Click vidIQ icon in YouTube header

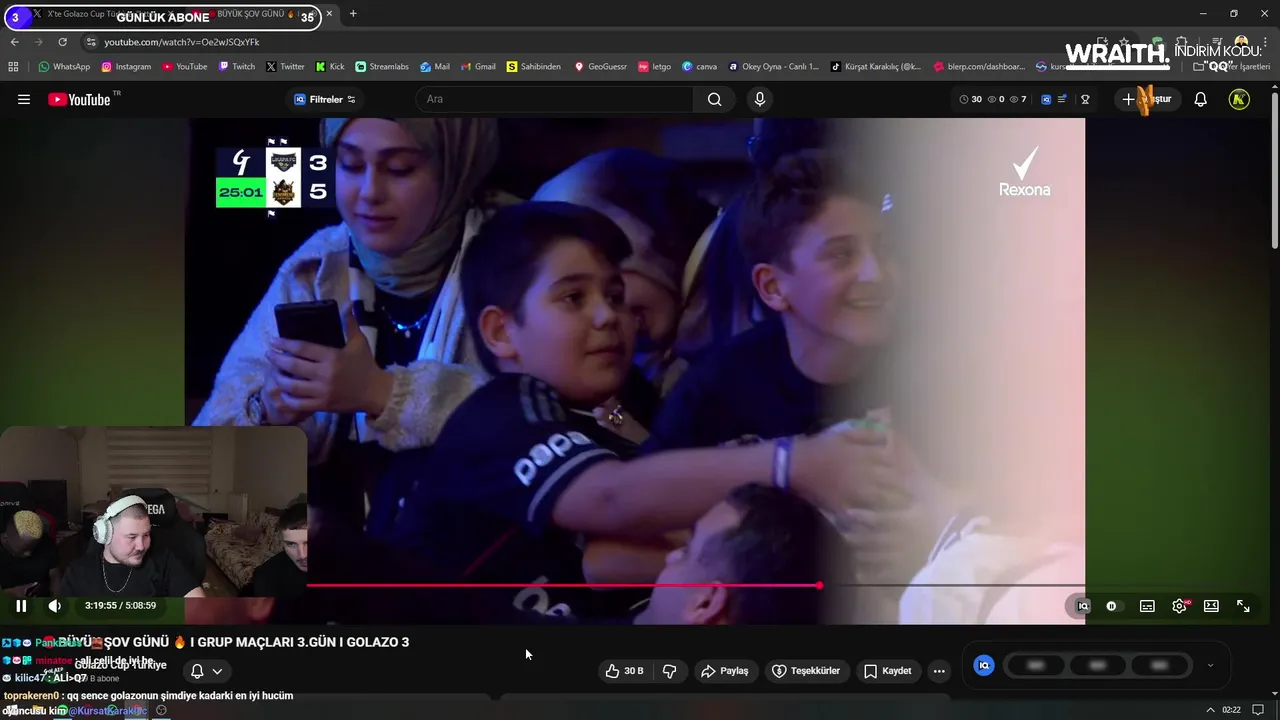[1046, 99]
